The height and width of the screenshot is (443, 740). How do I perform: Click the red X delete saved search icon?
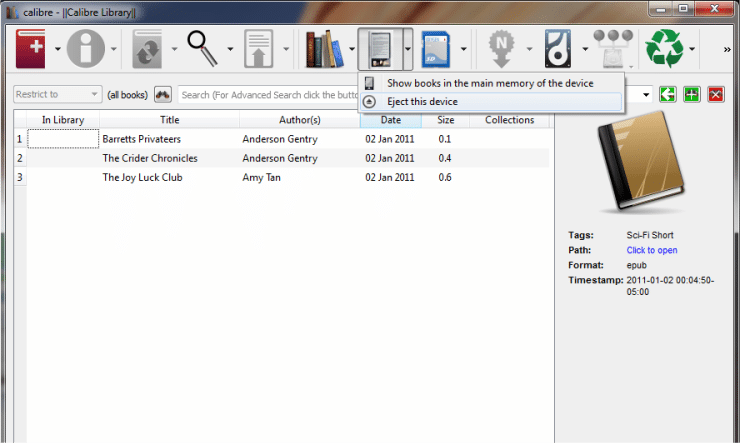click(x=716, y=94)
